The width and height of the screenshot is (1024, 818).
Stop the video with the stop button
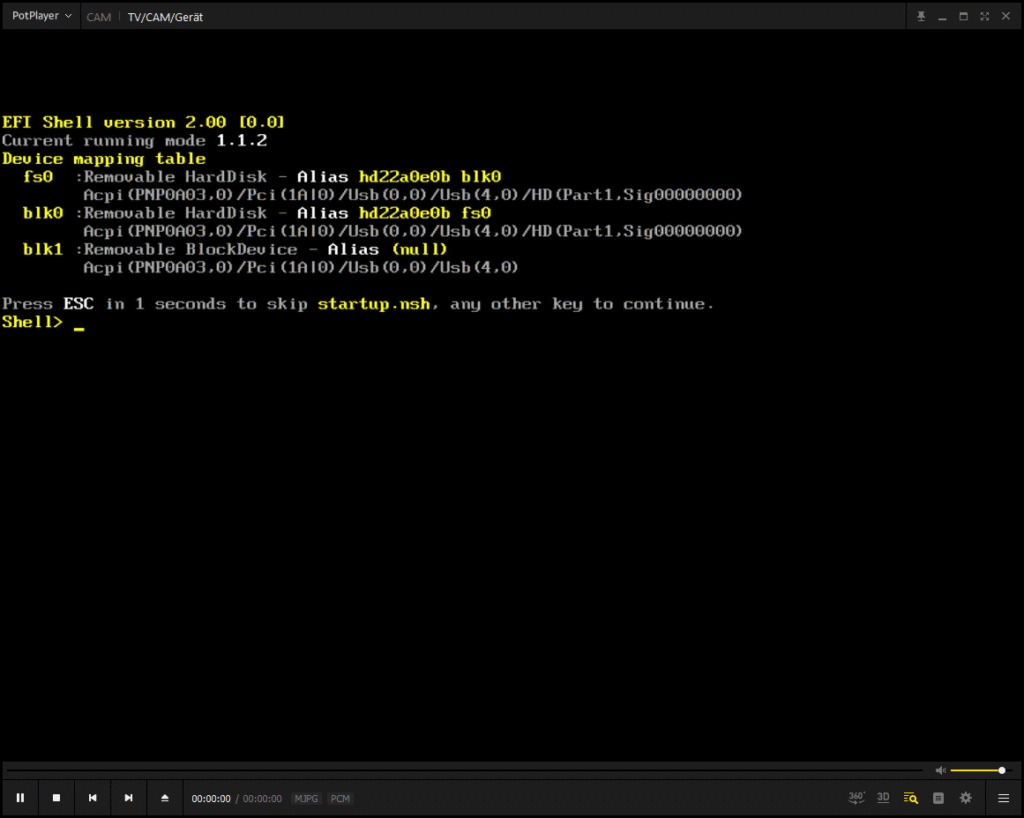tap(56, 798)
